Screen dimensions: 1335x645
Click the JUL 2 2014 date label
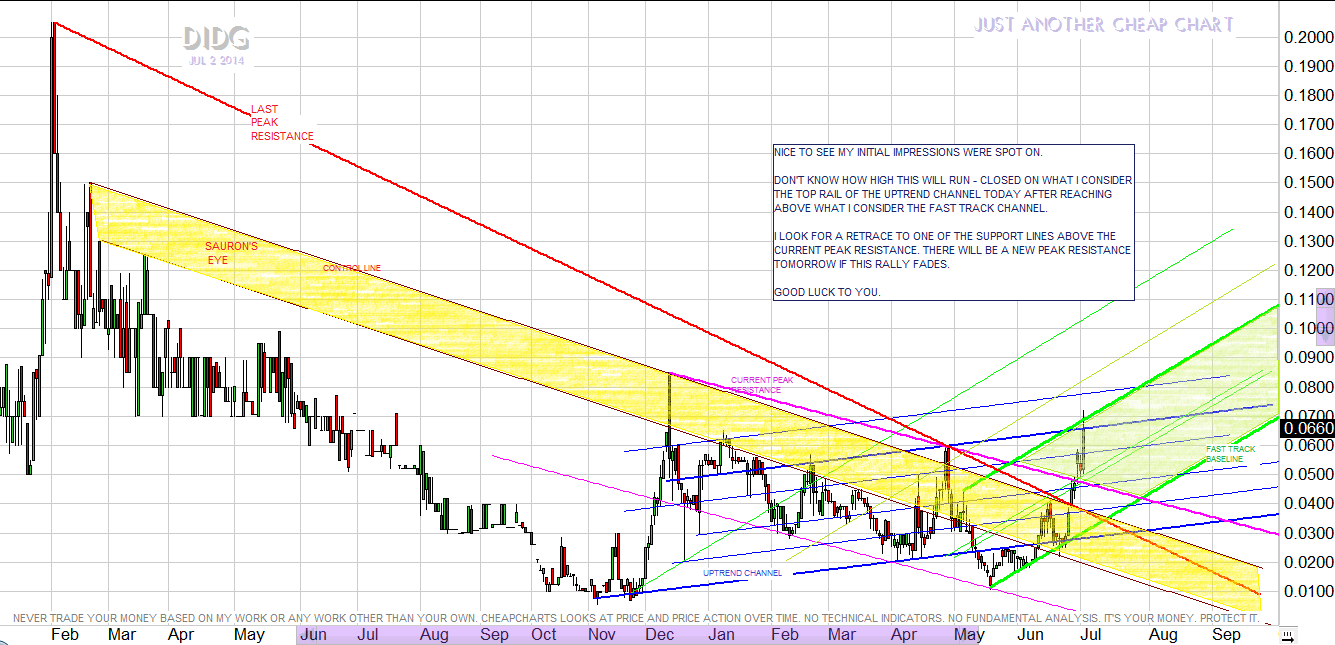[216, 60]
